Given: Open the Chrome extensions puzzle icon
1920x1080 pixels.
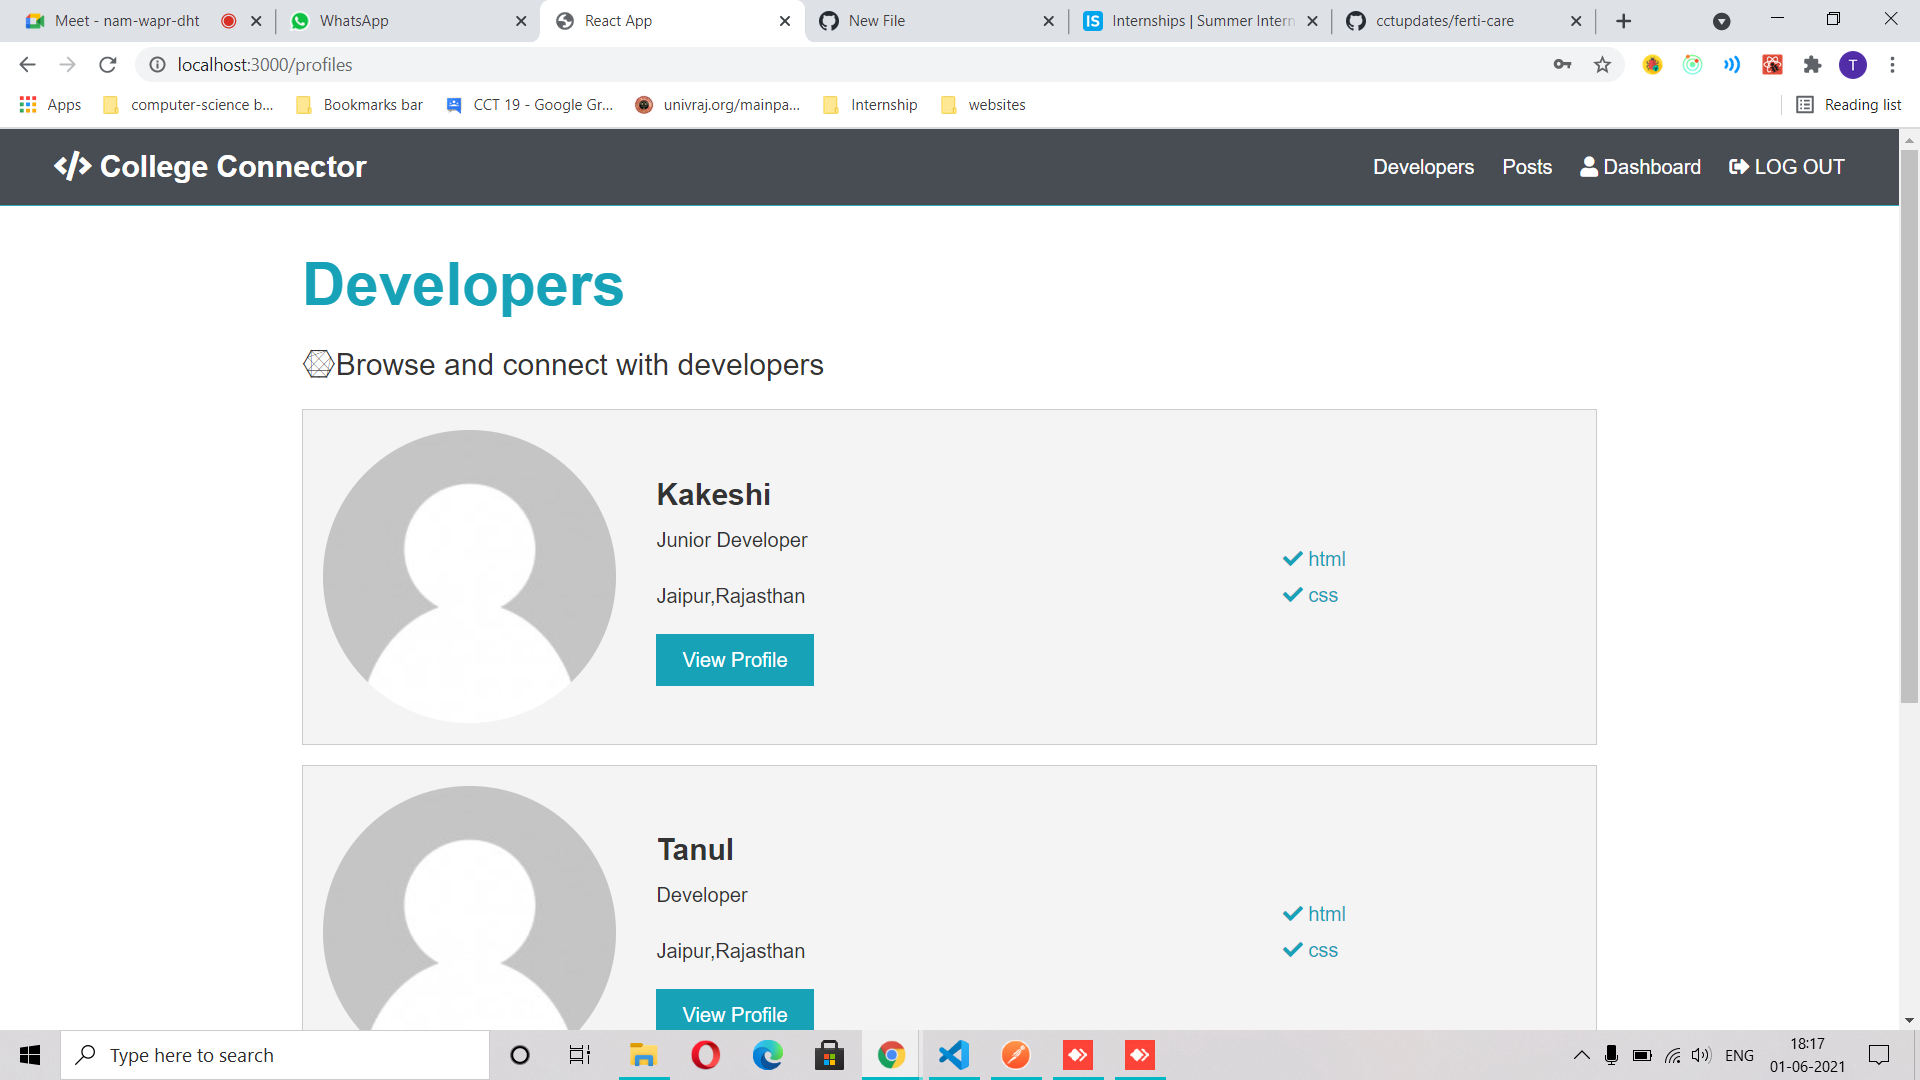Looking at the screenshot, I should pos(1812,65).
